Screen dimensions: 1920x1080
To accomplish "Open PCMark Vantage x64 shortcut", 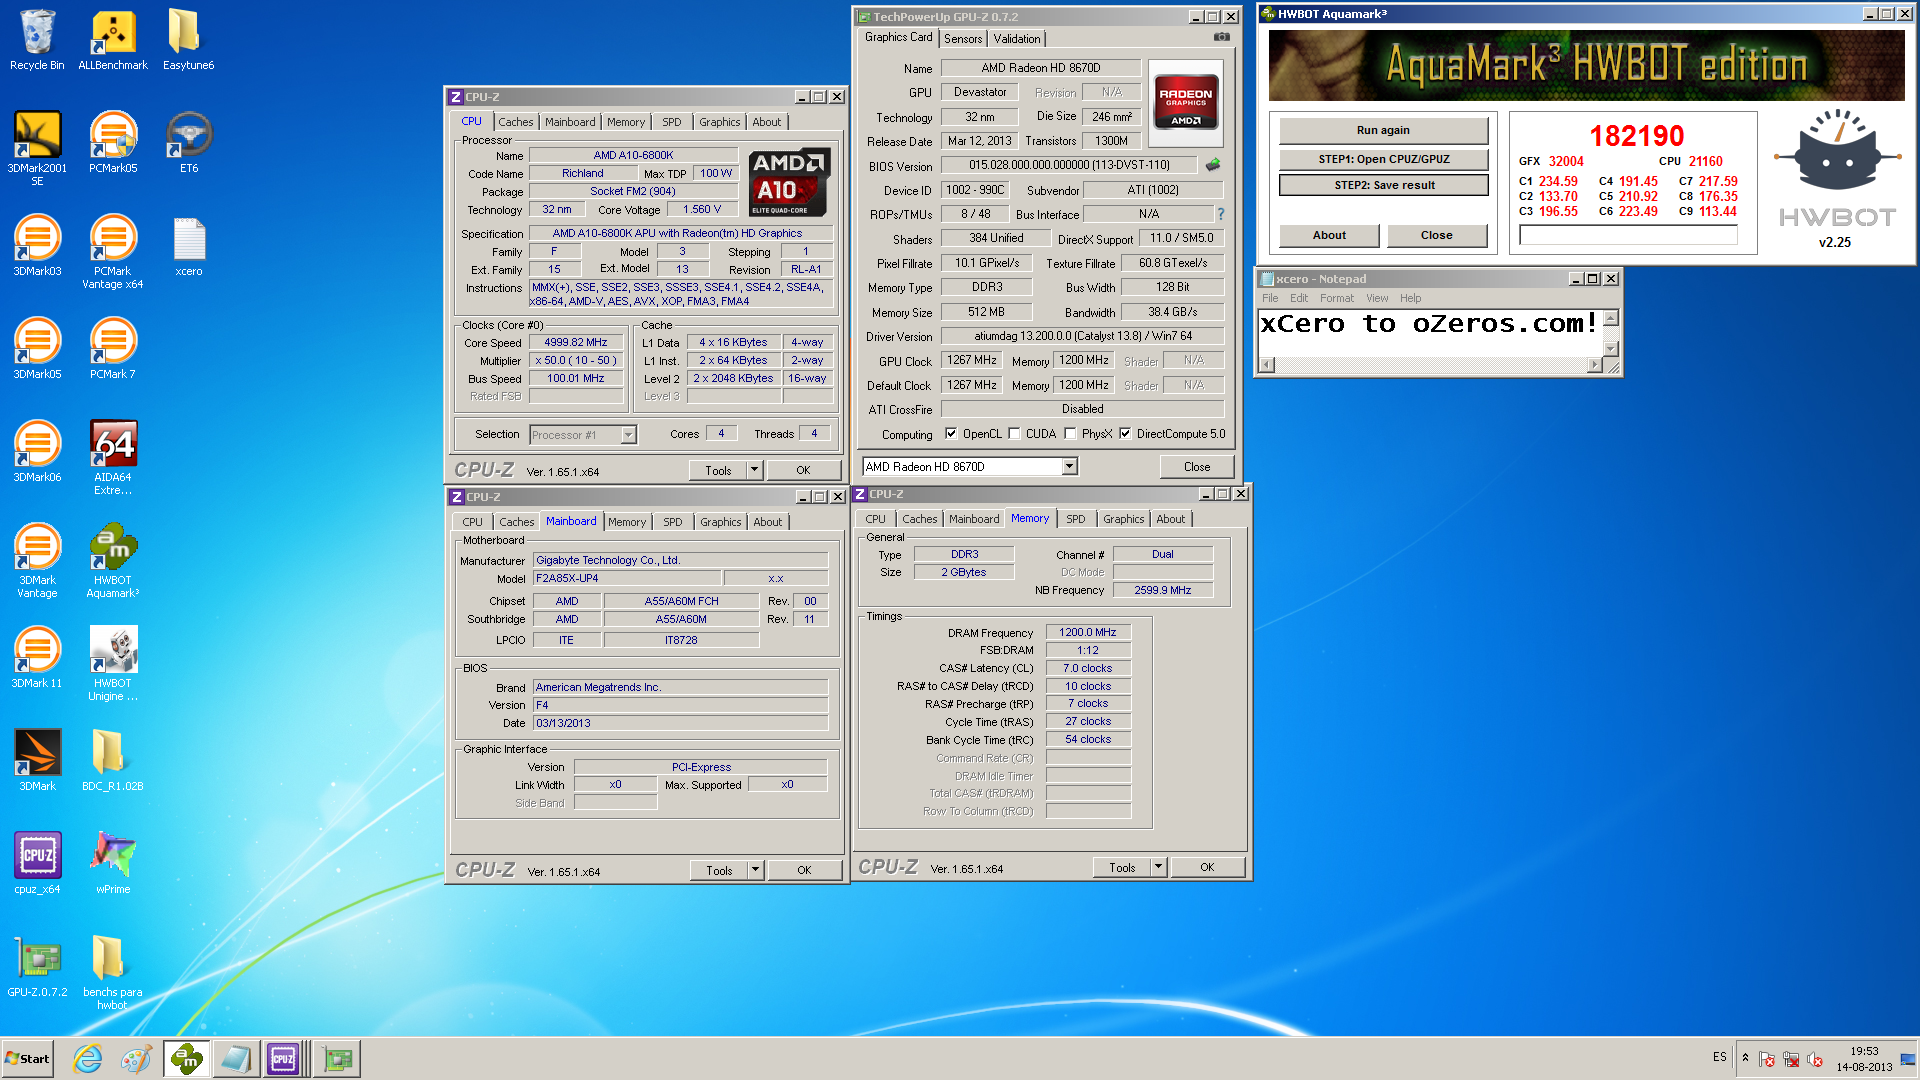I will pyautogui.click(x=113, y=251).
